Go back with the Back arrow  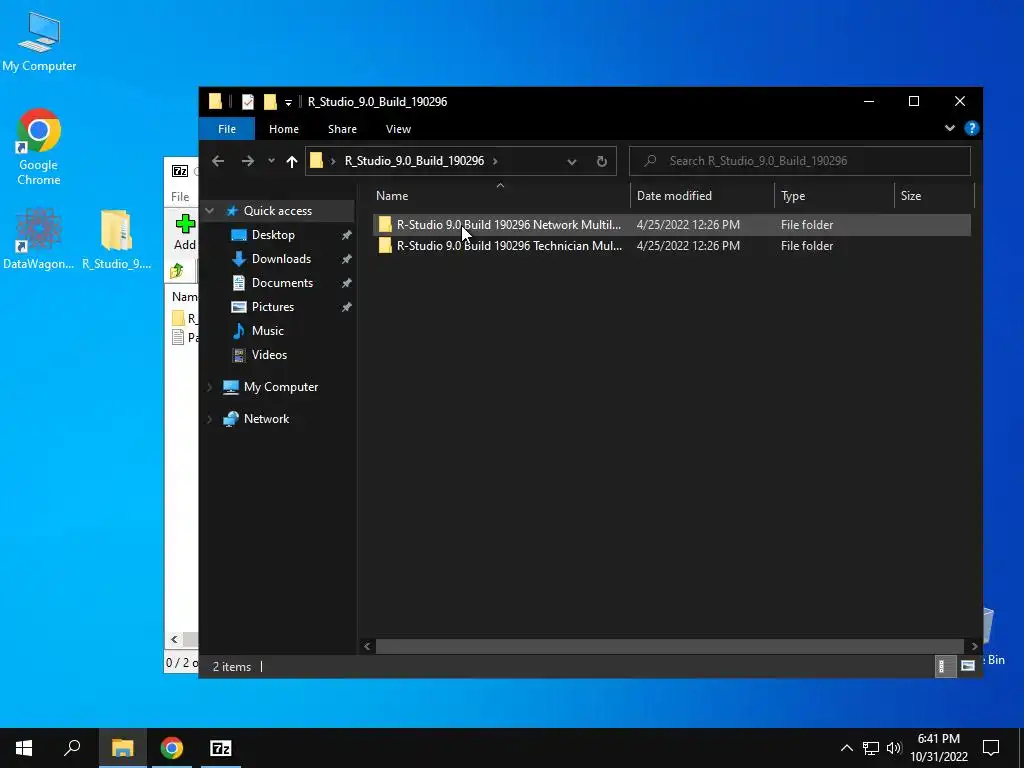tap(218, 161)
